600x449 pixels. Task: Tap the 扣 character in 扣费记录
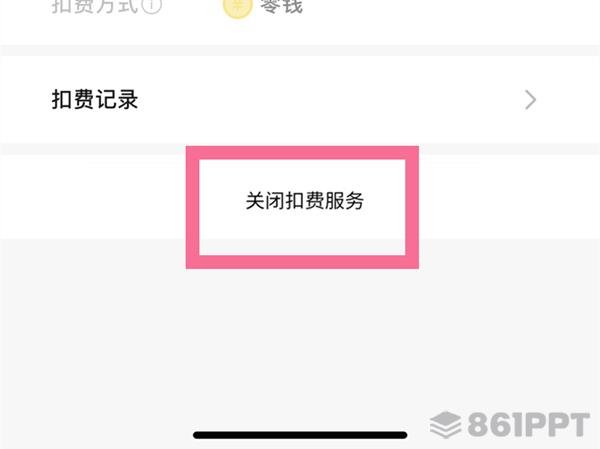point(62,100)
